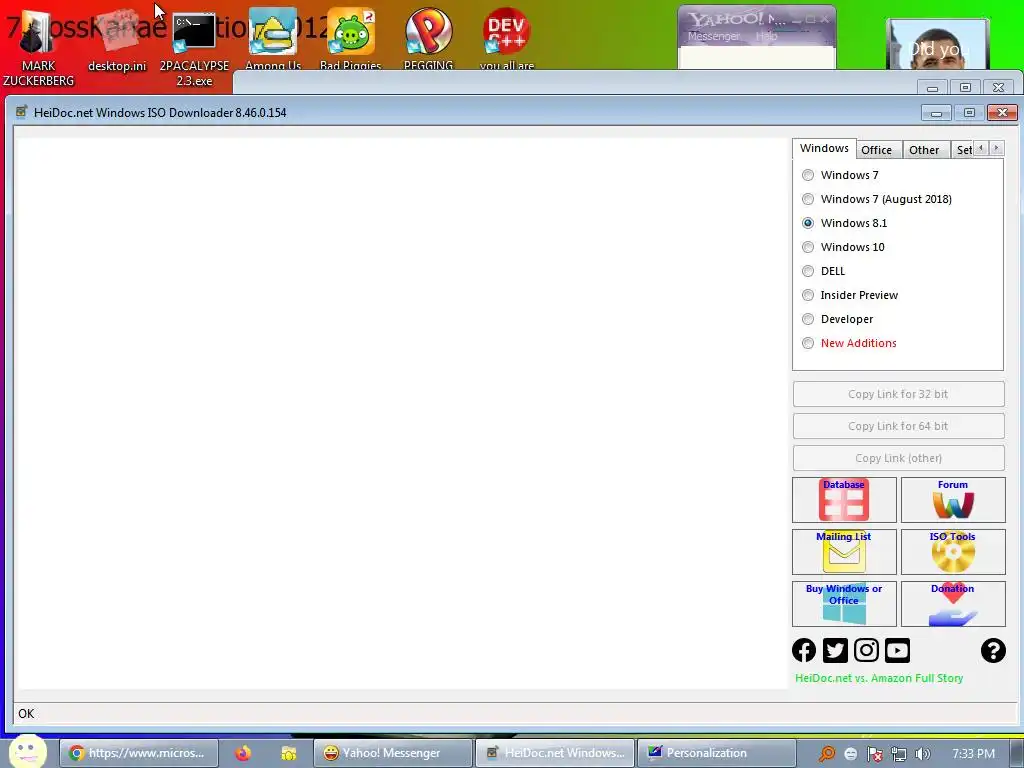Switch to the Windows tab
This screenshot has width=1024, height=768.
tap(824, 148)
